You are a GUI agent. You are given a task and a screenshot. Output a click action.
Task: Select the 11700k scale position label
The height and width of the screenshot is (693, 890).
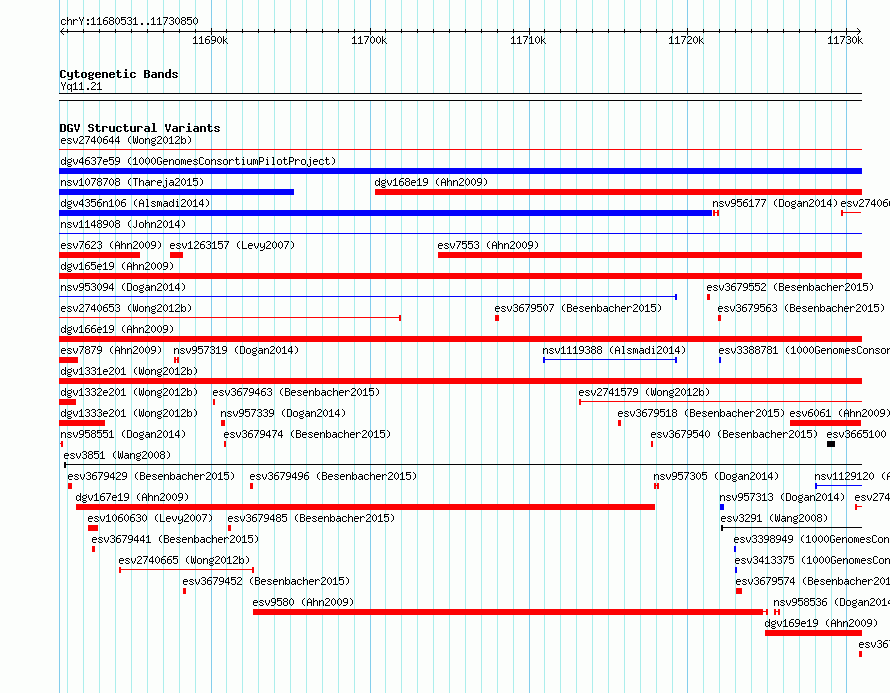click(369, 40)
